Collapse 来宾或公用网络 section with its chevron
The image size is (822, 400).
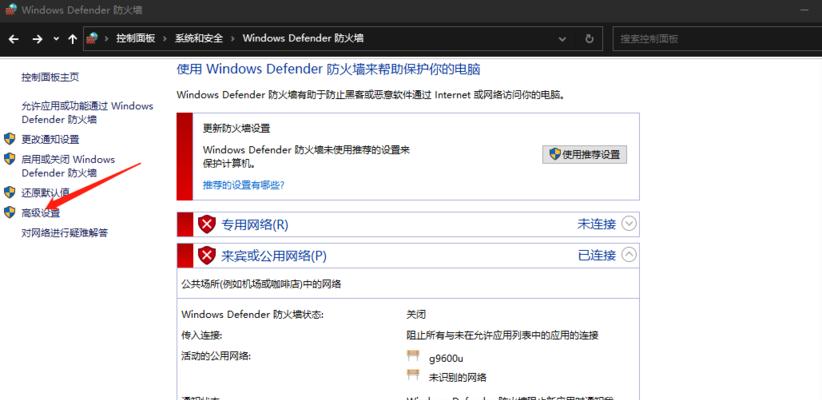click(x=629, y=255)
